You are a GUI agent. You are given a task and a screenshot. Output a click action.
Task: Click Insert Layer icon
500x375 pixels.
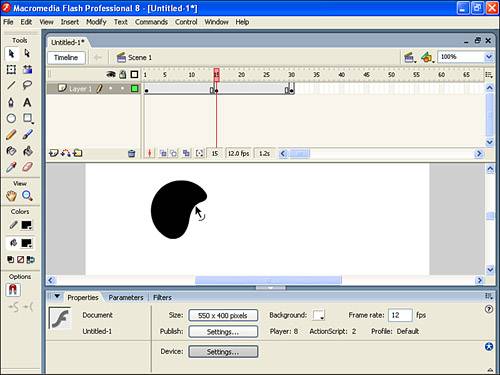(x=53, y=153)
